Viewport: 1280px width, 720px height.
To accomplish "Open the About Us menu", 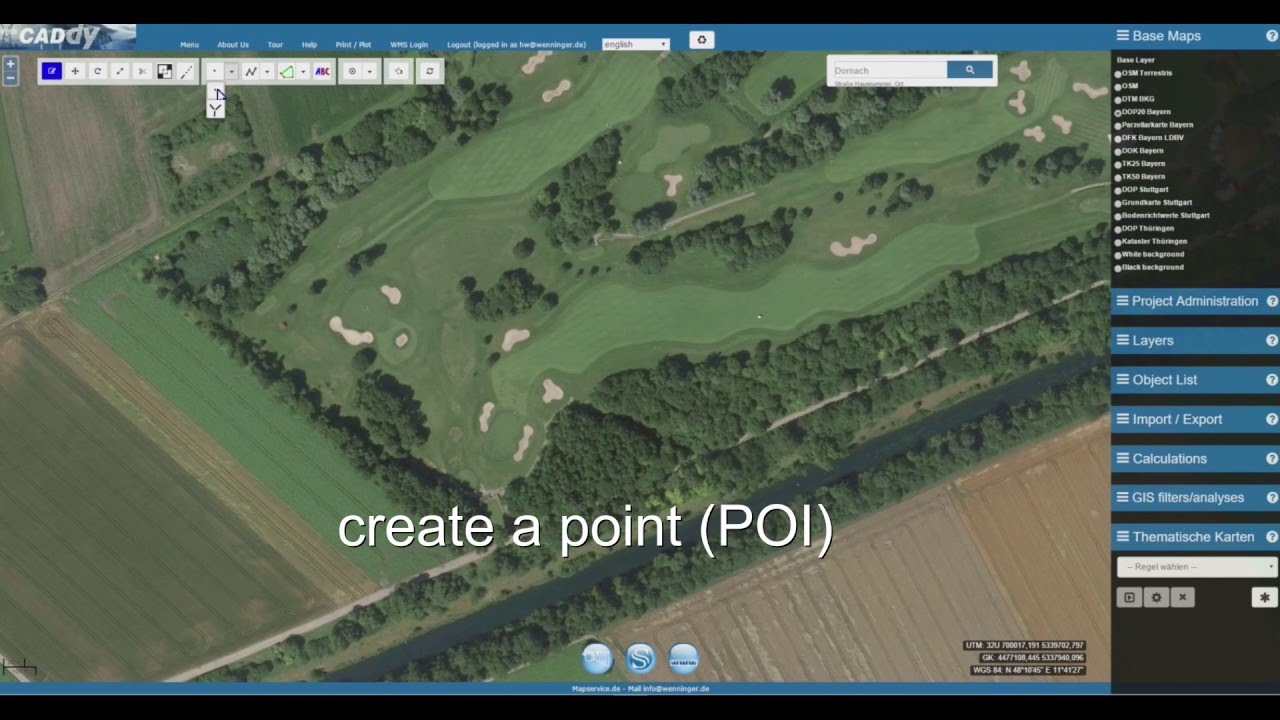I will (x=233, y=45).
